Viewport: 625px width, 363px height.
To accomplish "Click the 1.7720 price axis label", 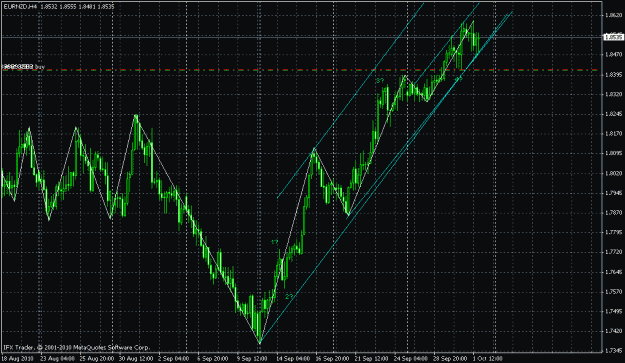I will 613,252.
